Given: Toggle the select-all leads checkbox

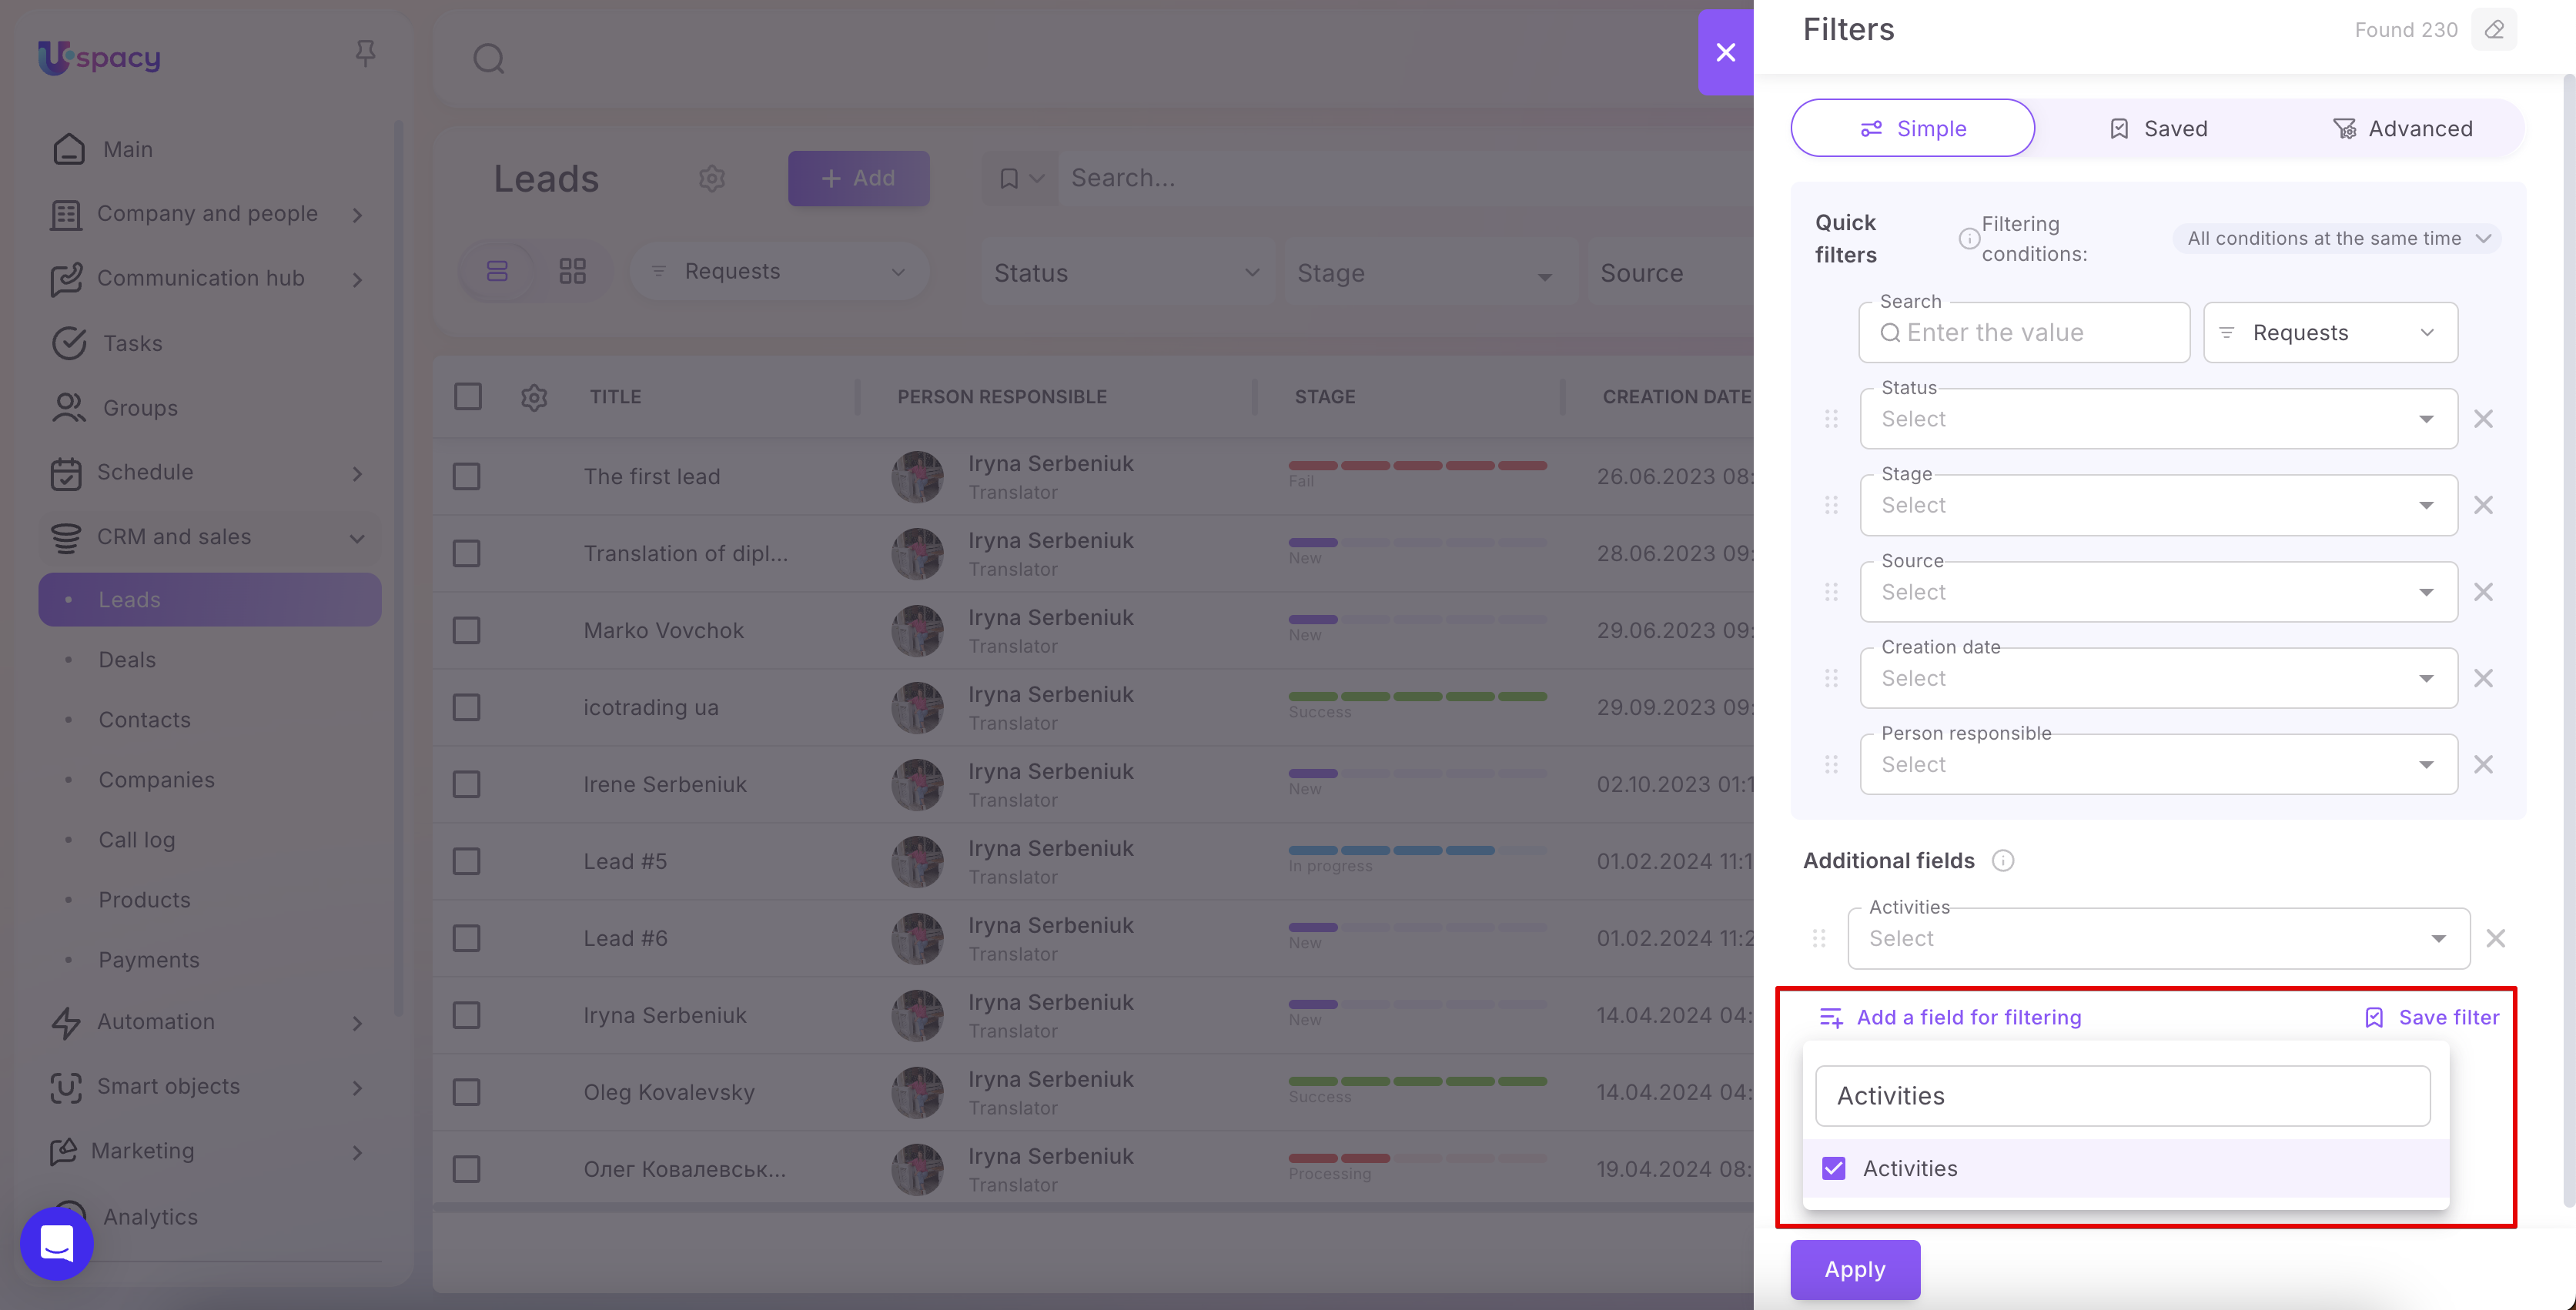Looking at the screenshot, I should tap(467, 397).
